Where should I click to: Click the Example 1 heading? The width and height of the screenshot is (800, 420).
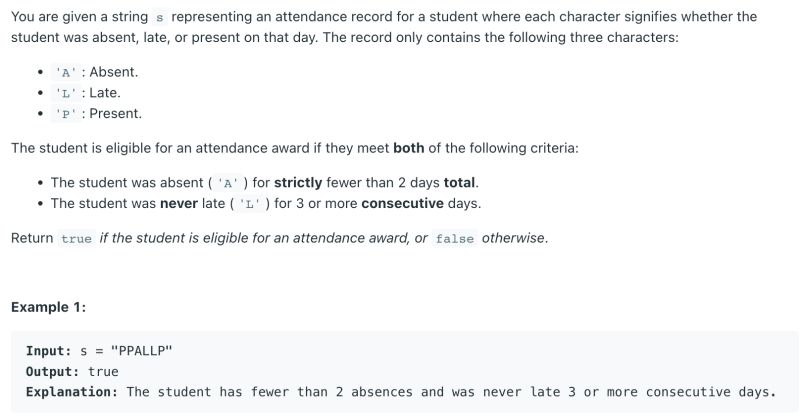[x=48, y=307]
